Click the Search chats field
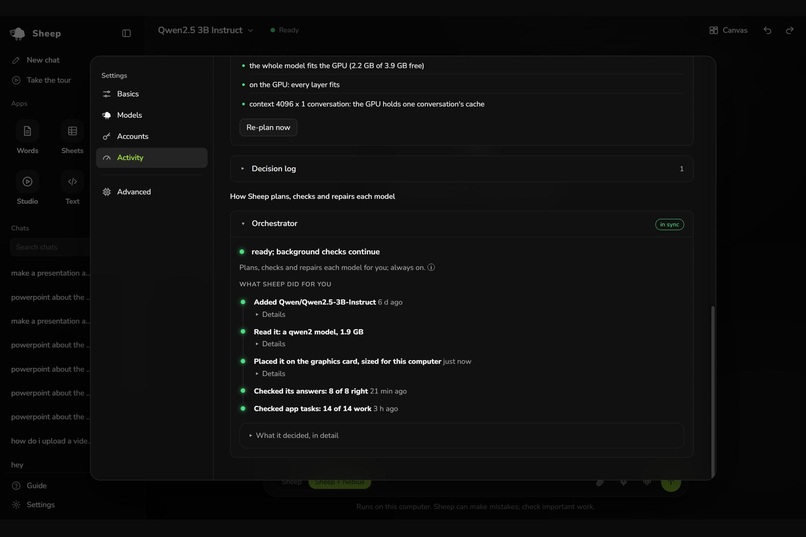The image size is (806, 537). [50, 247]
